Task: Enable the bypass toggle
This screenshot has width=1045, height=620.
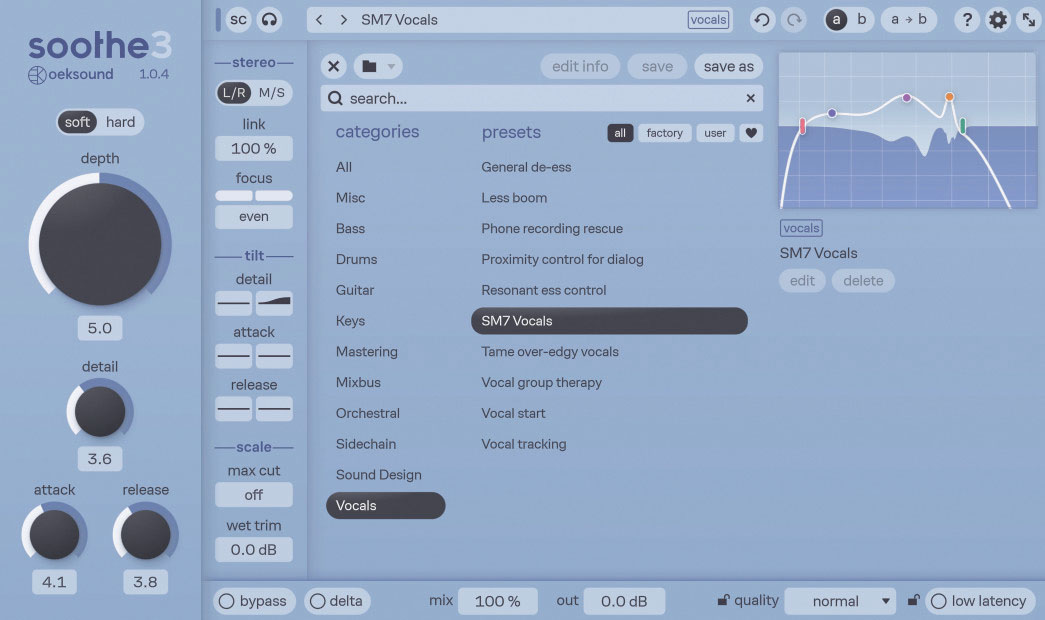Action: 254,601
